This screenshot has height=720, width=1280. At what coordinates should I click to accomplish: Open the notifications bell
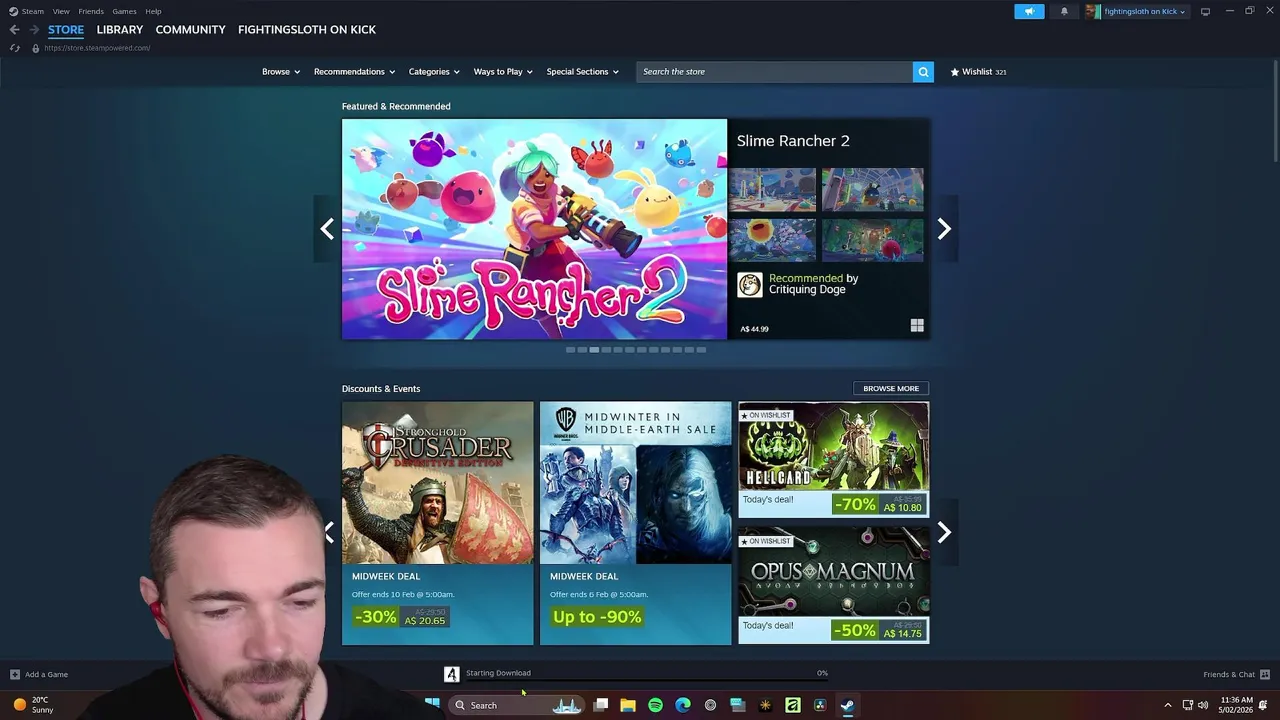click(1064, 11)
